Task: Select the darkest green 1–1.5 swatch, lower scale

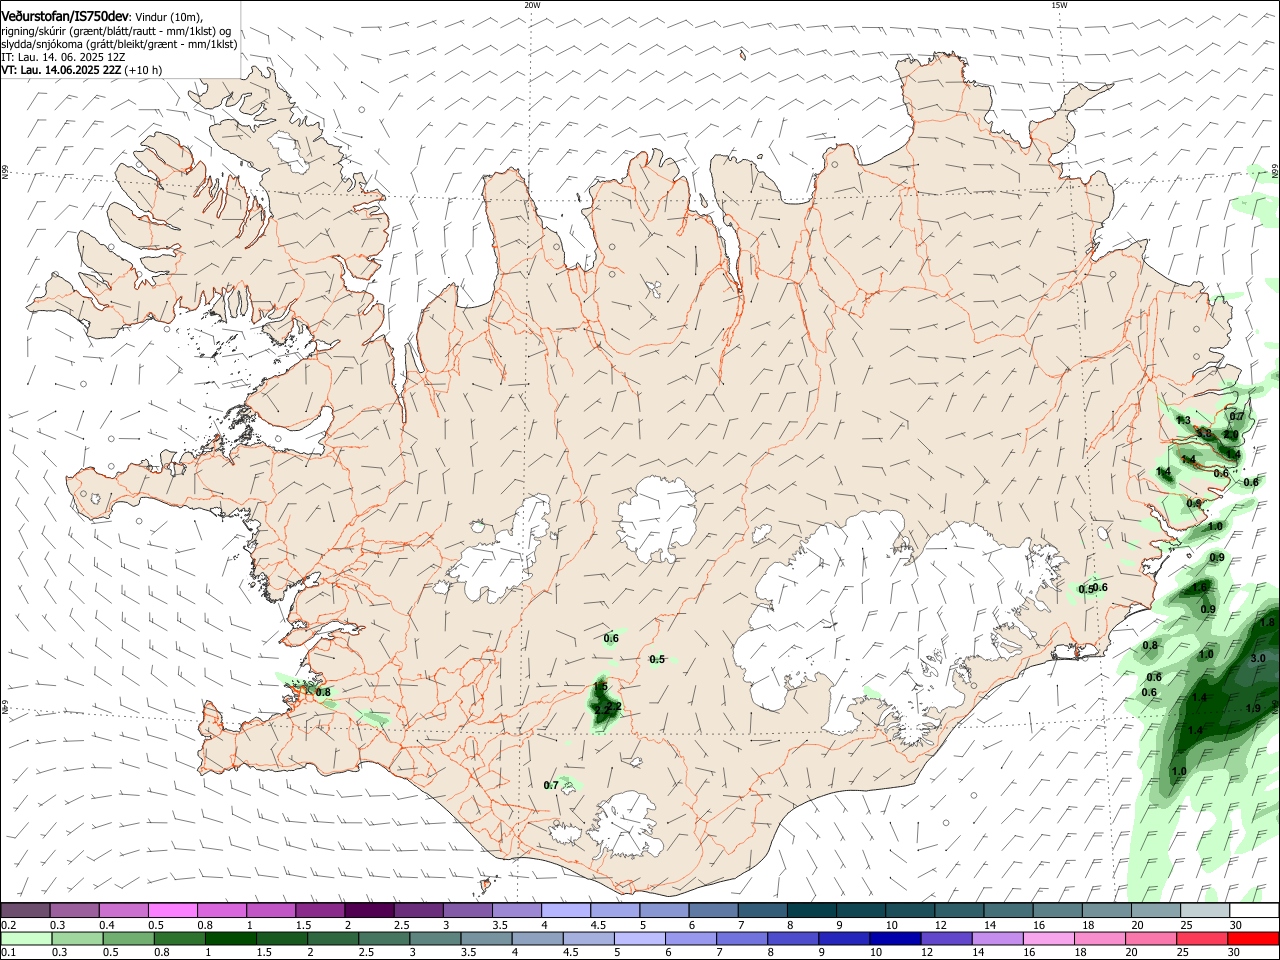Action: pos(230,938)
